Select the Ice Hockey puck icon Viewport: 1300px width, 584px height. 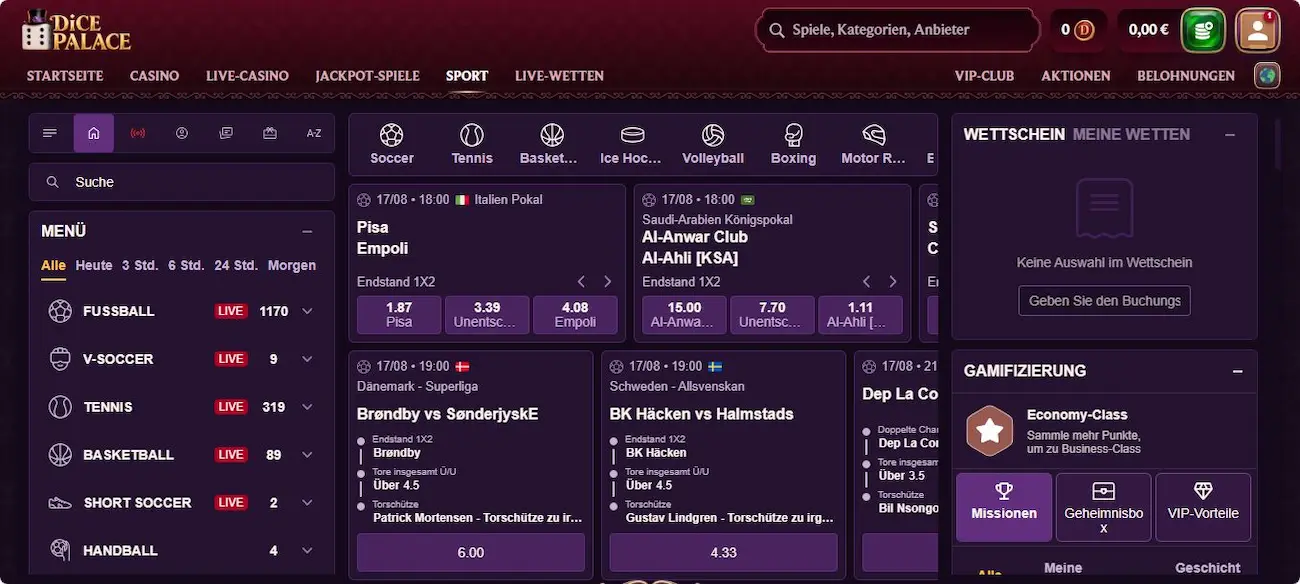pyautogui.click(x=631, y=144)
